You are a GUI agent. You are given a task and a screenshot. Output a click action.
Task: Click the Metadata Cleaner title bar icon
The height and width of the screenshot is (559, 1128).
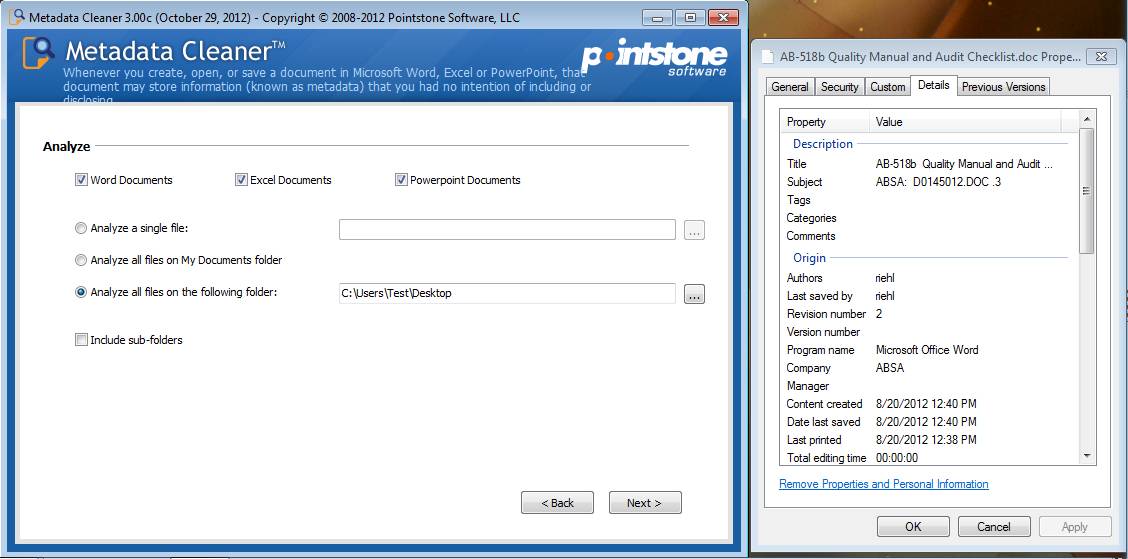15,17
